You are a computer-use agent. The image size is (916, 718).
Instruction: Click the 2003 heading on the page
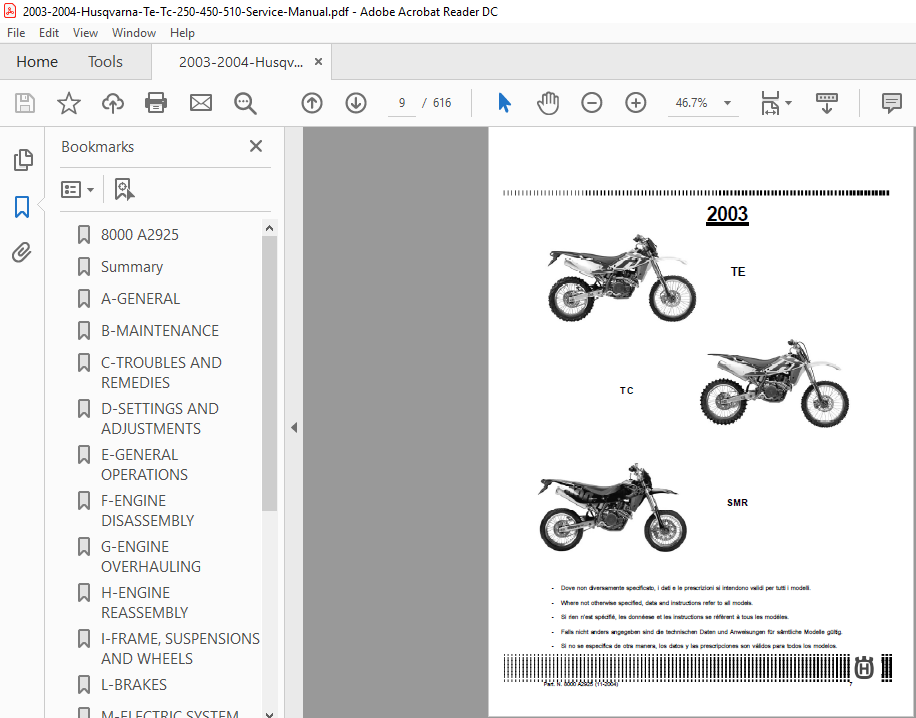click(x=727, y=214)
